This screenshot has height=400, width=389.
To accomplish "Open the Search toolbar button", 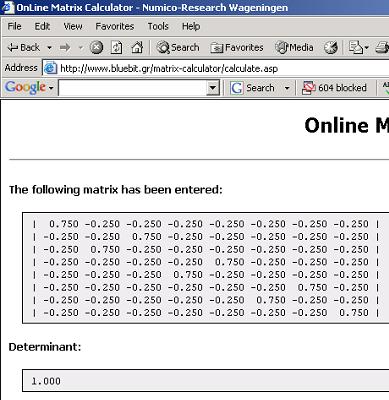I will (x=178, y=48).
